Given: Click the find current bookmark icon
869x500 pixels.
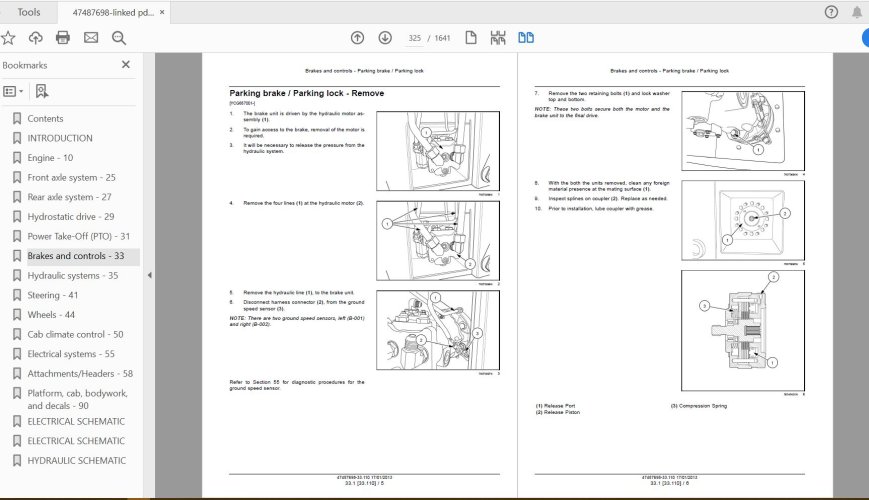Looking at the screenshot, I should (42, 91).
